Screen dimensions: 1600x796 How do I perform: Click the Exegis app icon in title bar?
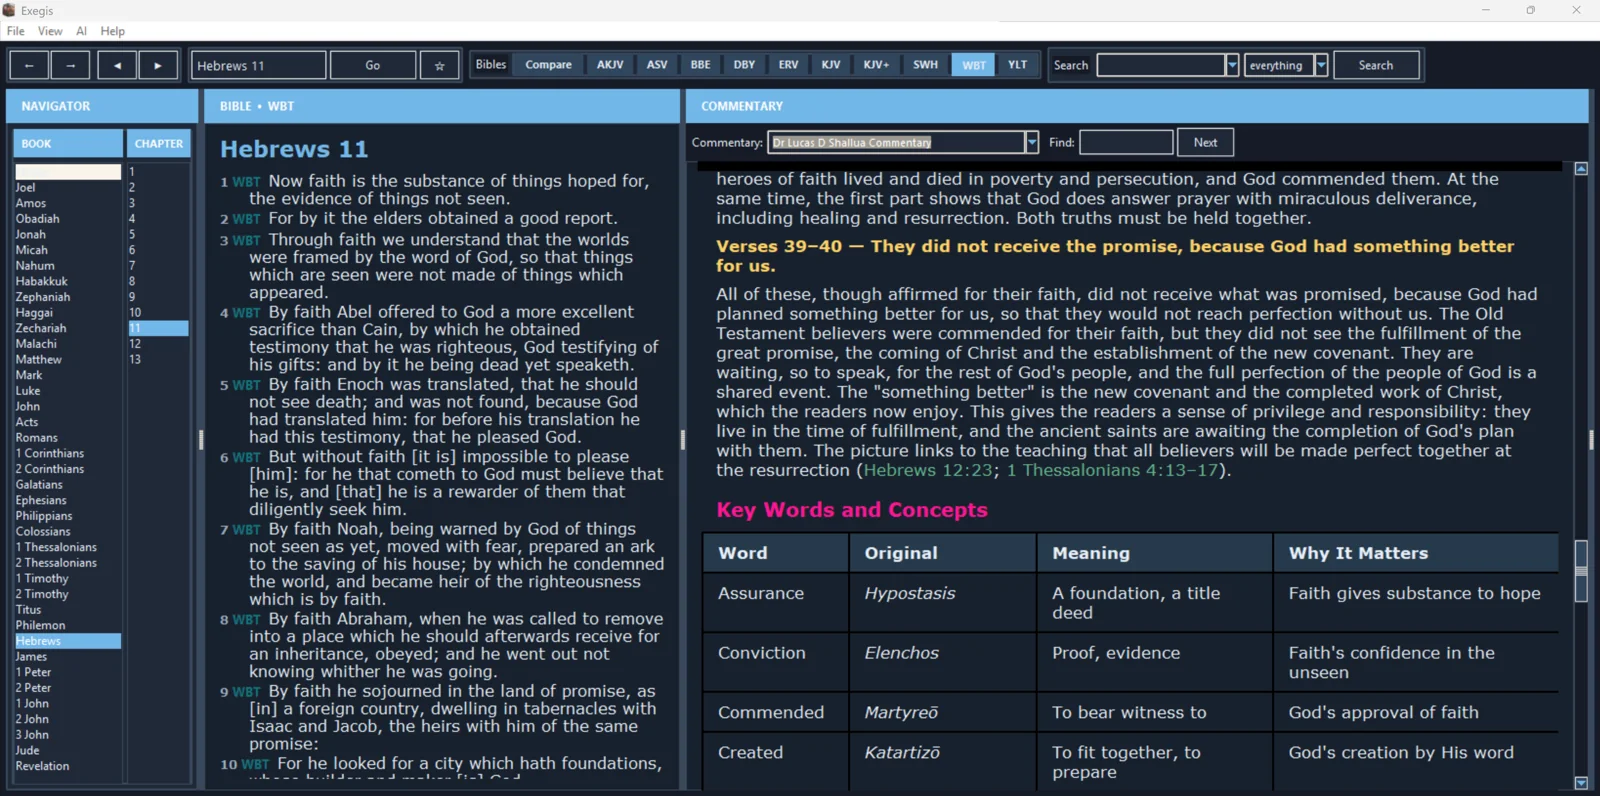[x=9, y=10]
